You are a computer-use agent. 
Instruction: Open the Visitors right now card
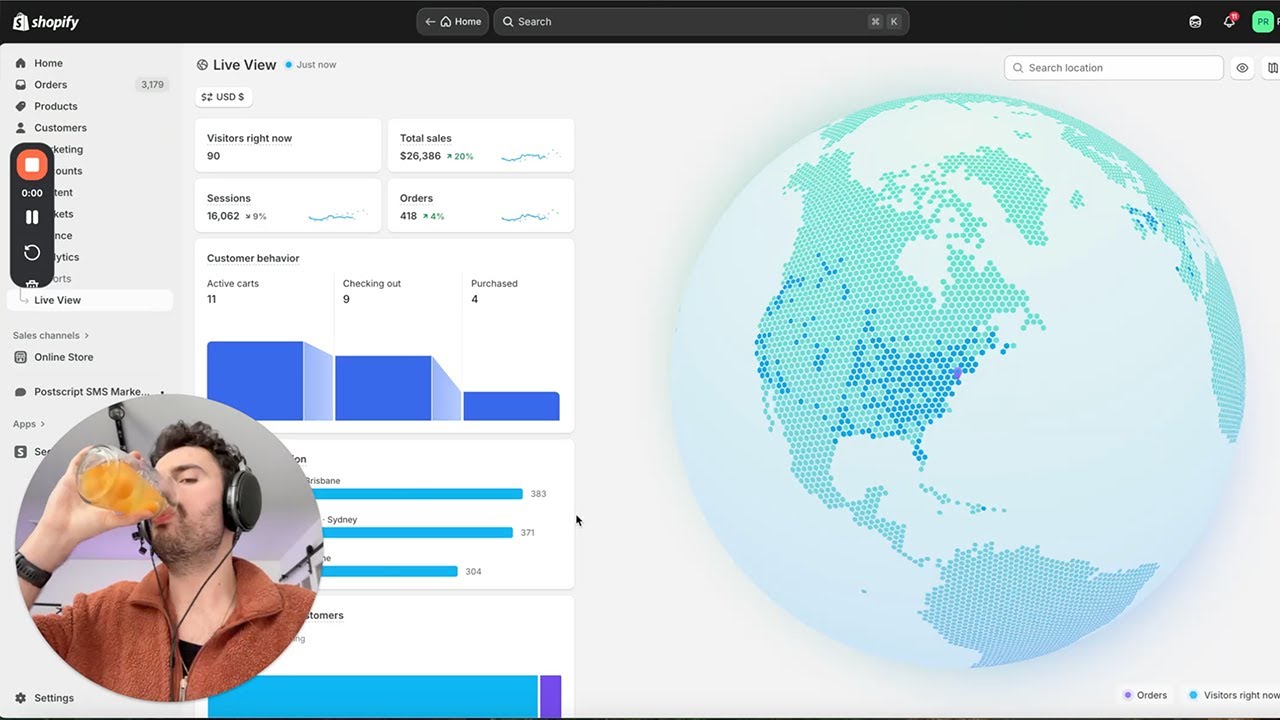tap(288, 146)
